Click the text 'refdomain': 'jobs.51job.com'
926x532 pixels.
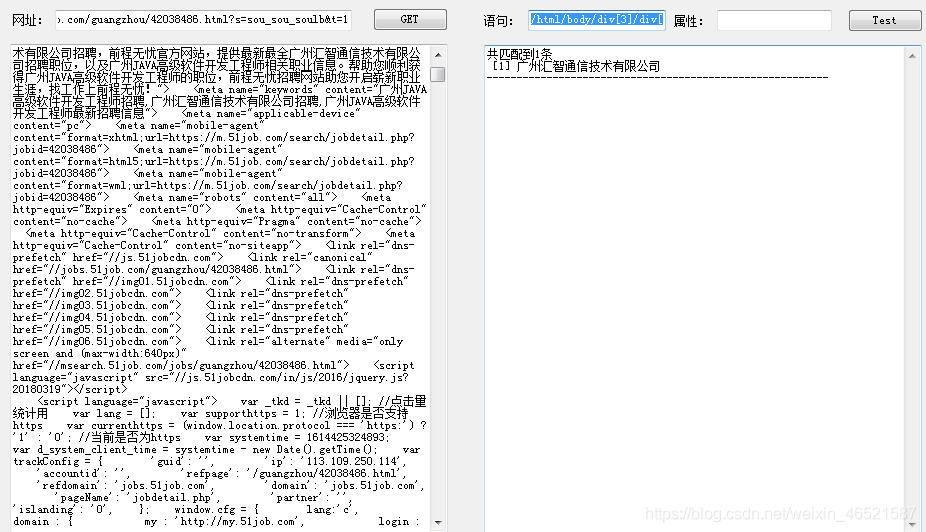[x=126, y=485]
